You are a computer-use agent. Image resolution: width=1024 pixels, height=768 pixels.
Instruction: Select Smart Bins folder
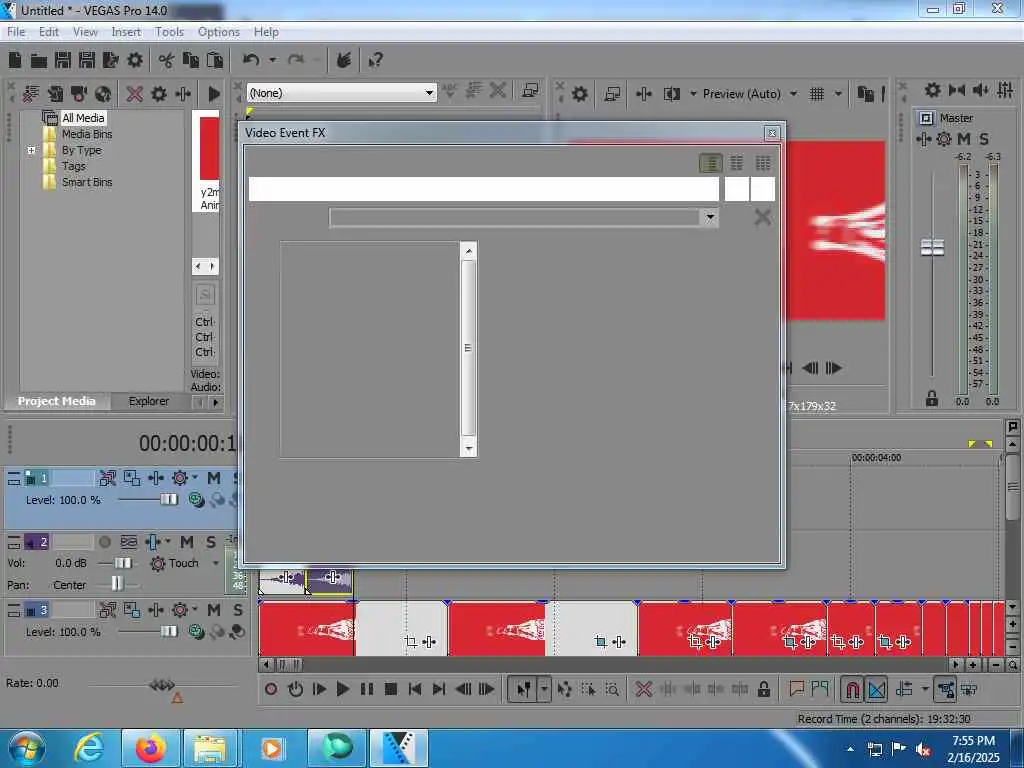87,182
